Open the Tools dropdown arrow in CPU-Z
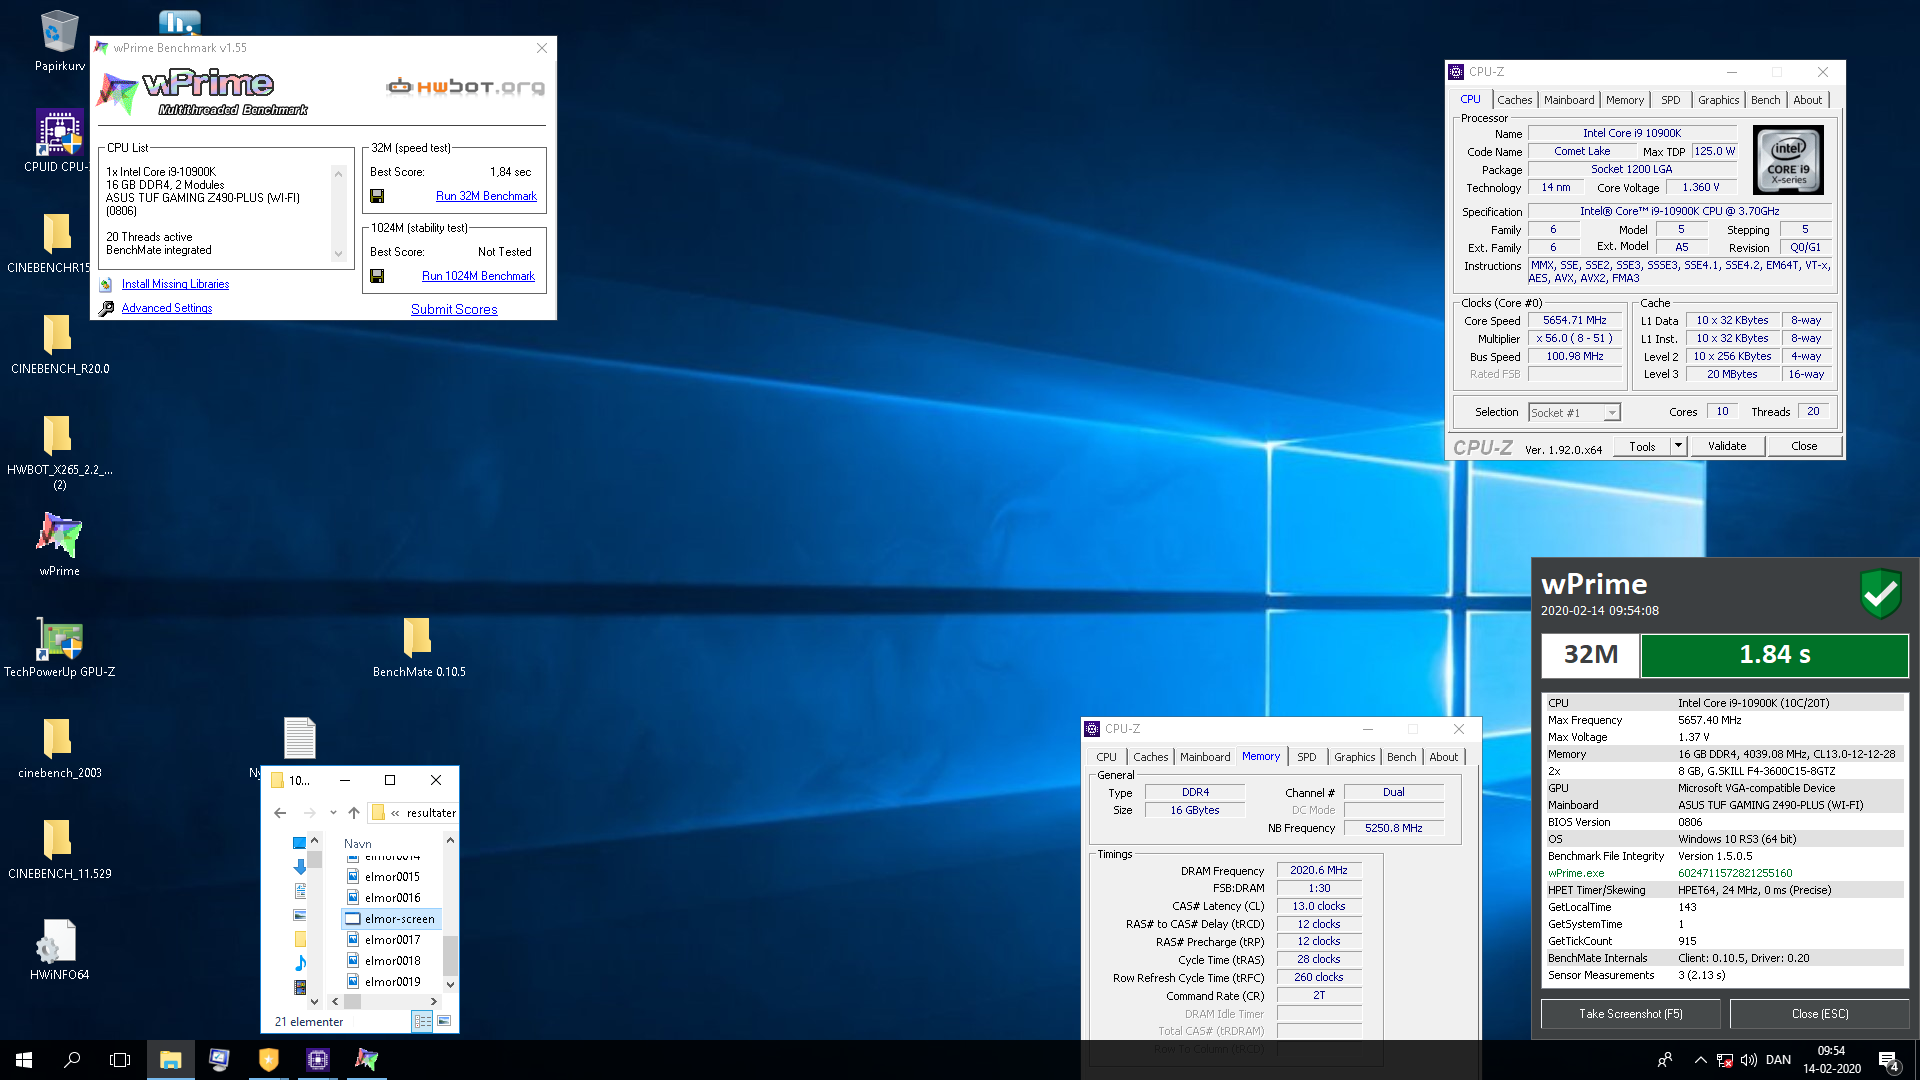The width and height of the screenshot is (1920, 1080). click(1678, 446)
